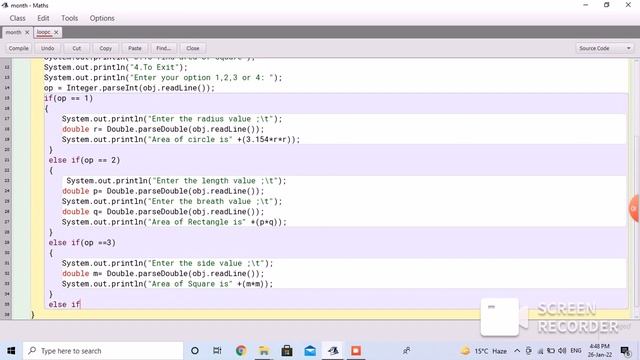Open the 15°C Haze weather widget
640x360 pixels.
tap(484, 351)
